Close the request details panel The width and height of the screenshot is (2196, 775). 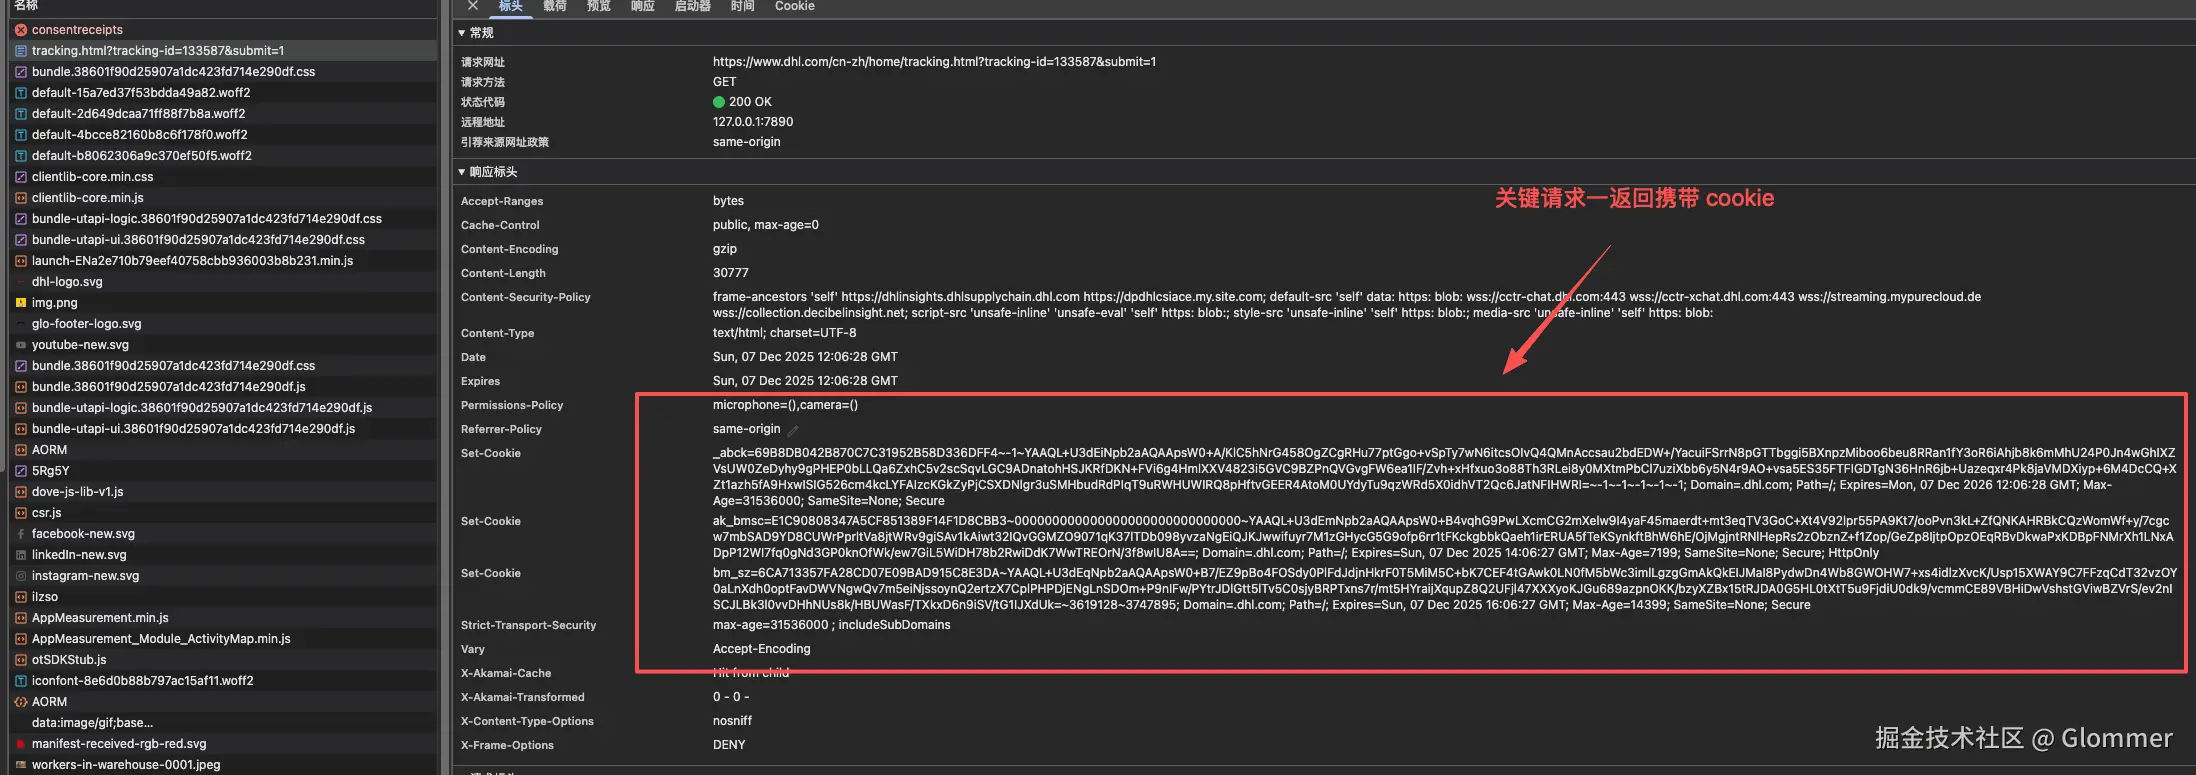pos(473,6)
